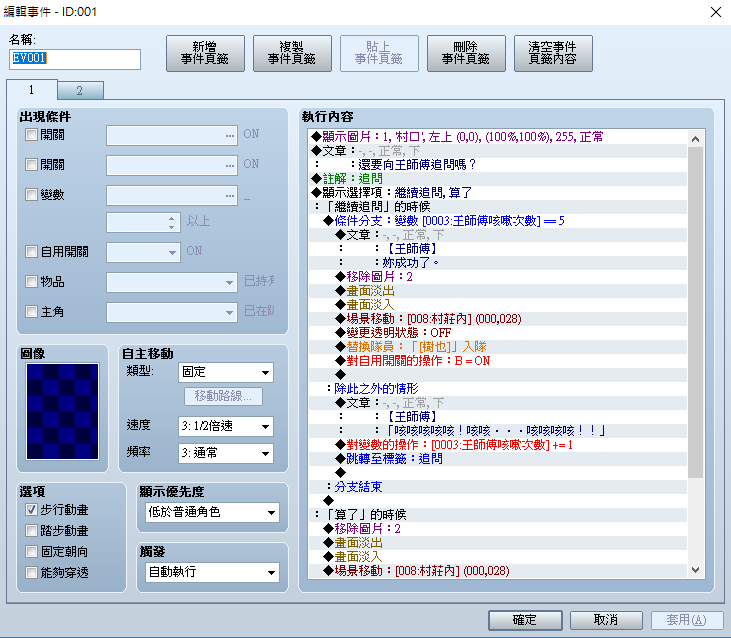Open the 類型 dropdown set to 固定
This screenshot has height=638, width=731.
tap(226, 372)
